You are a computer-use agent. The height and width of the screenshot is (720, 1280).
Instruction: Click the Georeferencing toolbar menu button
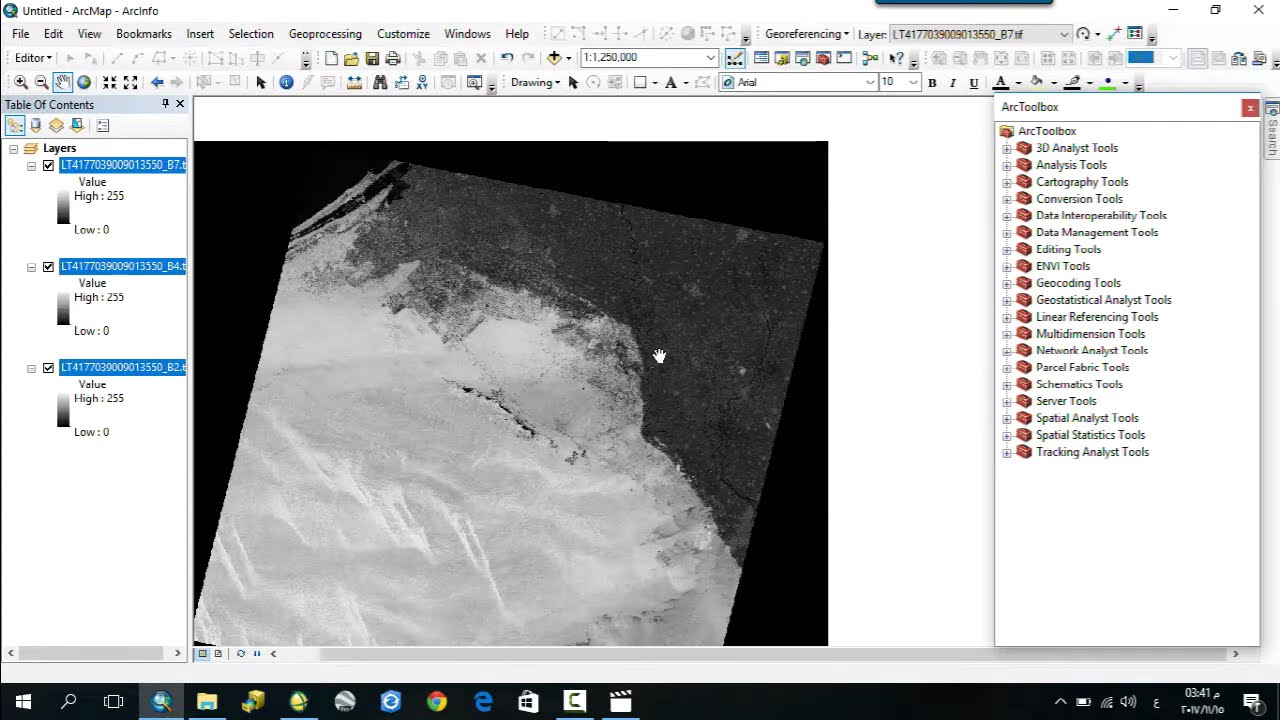click(807, 34)
